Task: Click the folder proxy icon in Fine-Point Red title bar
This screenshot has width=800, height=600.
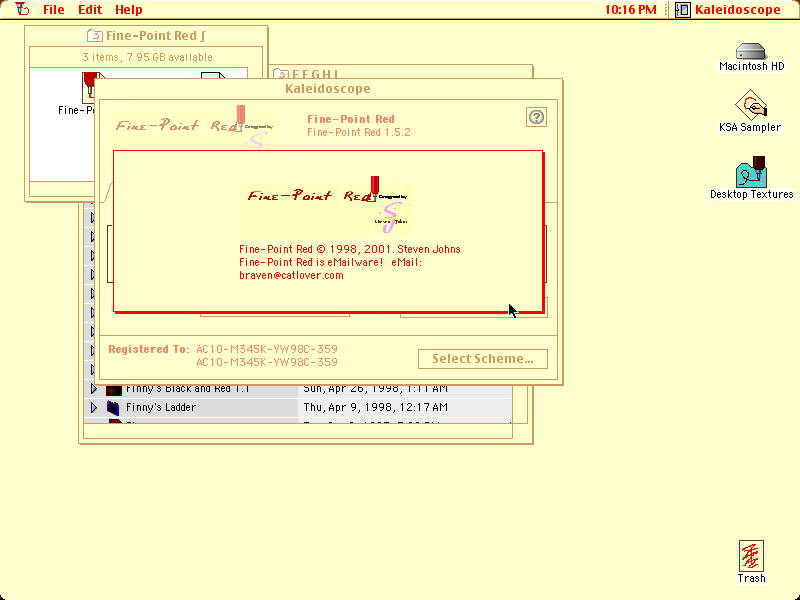Action: (x=94, y=36)
